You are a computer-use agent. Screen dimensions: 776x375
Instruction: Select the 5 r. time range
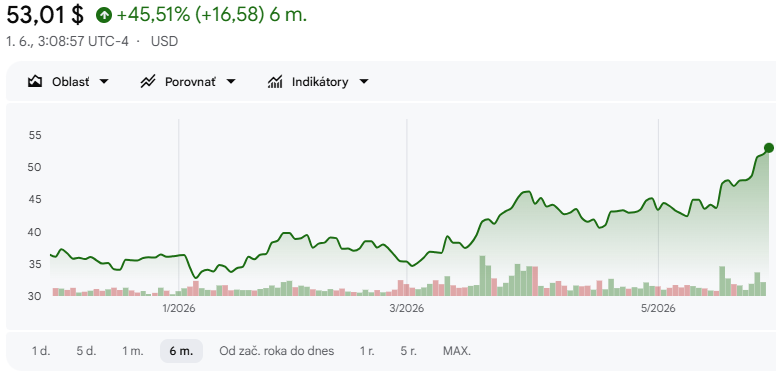coord(408,351)
